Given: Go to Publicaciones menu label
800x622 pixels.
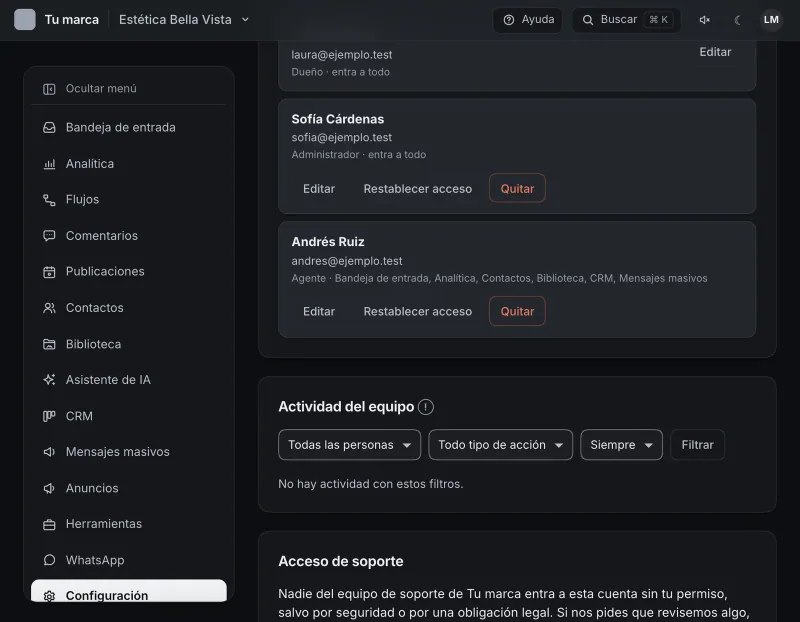Looking at the screenshot, I should 105,271.
